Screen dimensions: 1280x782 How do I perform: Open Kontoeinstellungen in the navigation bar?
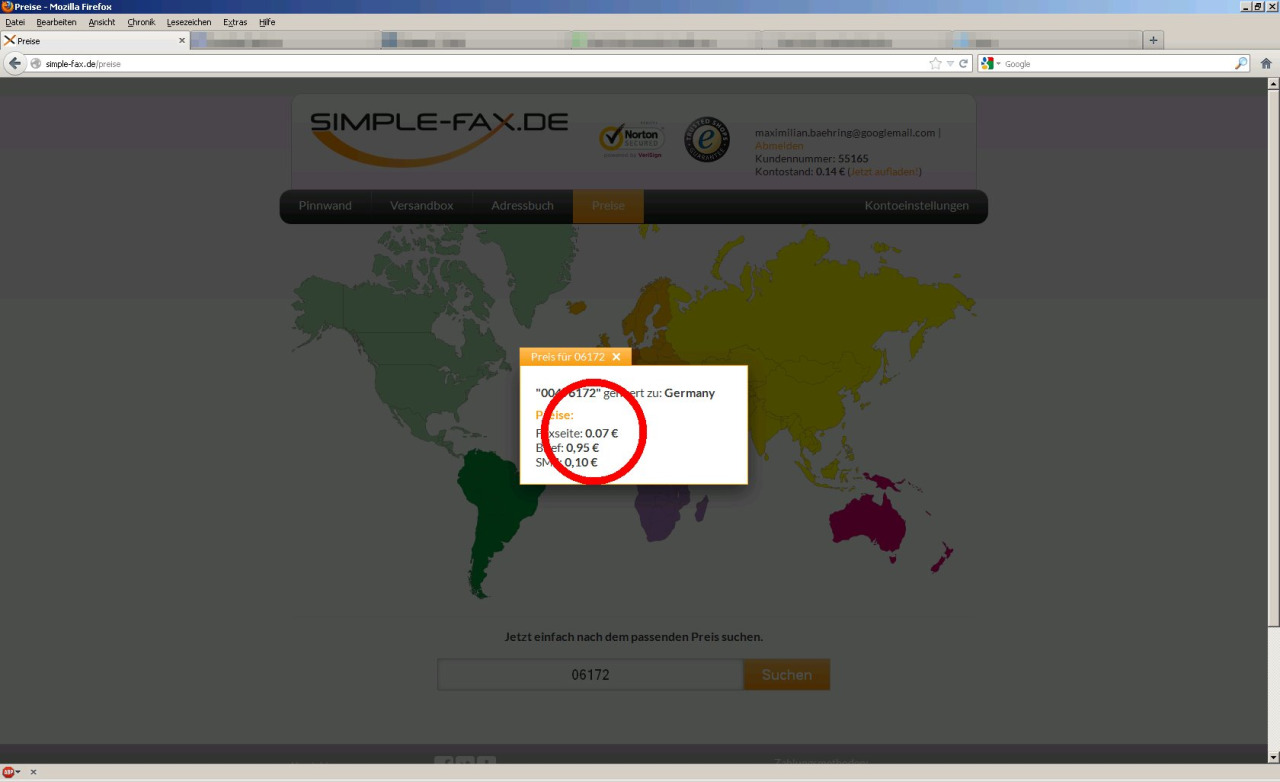pos(917,206)
